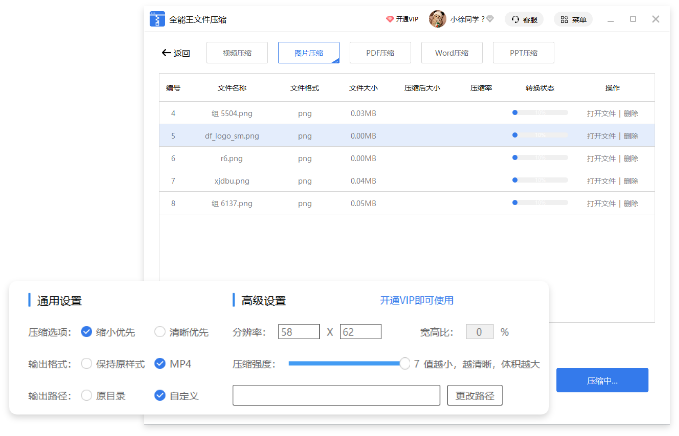Screen dimensions: 679x436
Task: Switch to the 视频压缩 tab
Action: coord(237,53)
